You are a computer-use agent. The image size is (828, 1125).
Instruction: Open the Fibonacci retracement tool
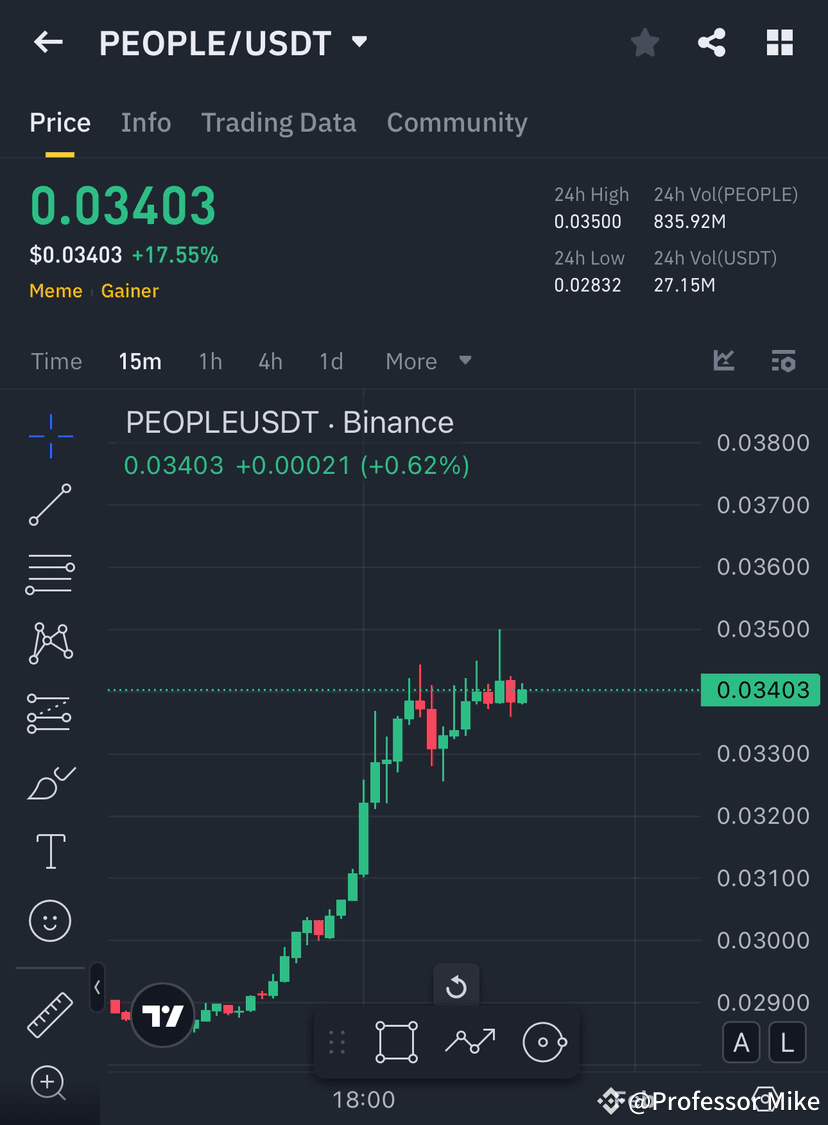pos(49,574)
